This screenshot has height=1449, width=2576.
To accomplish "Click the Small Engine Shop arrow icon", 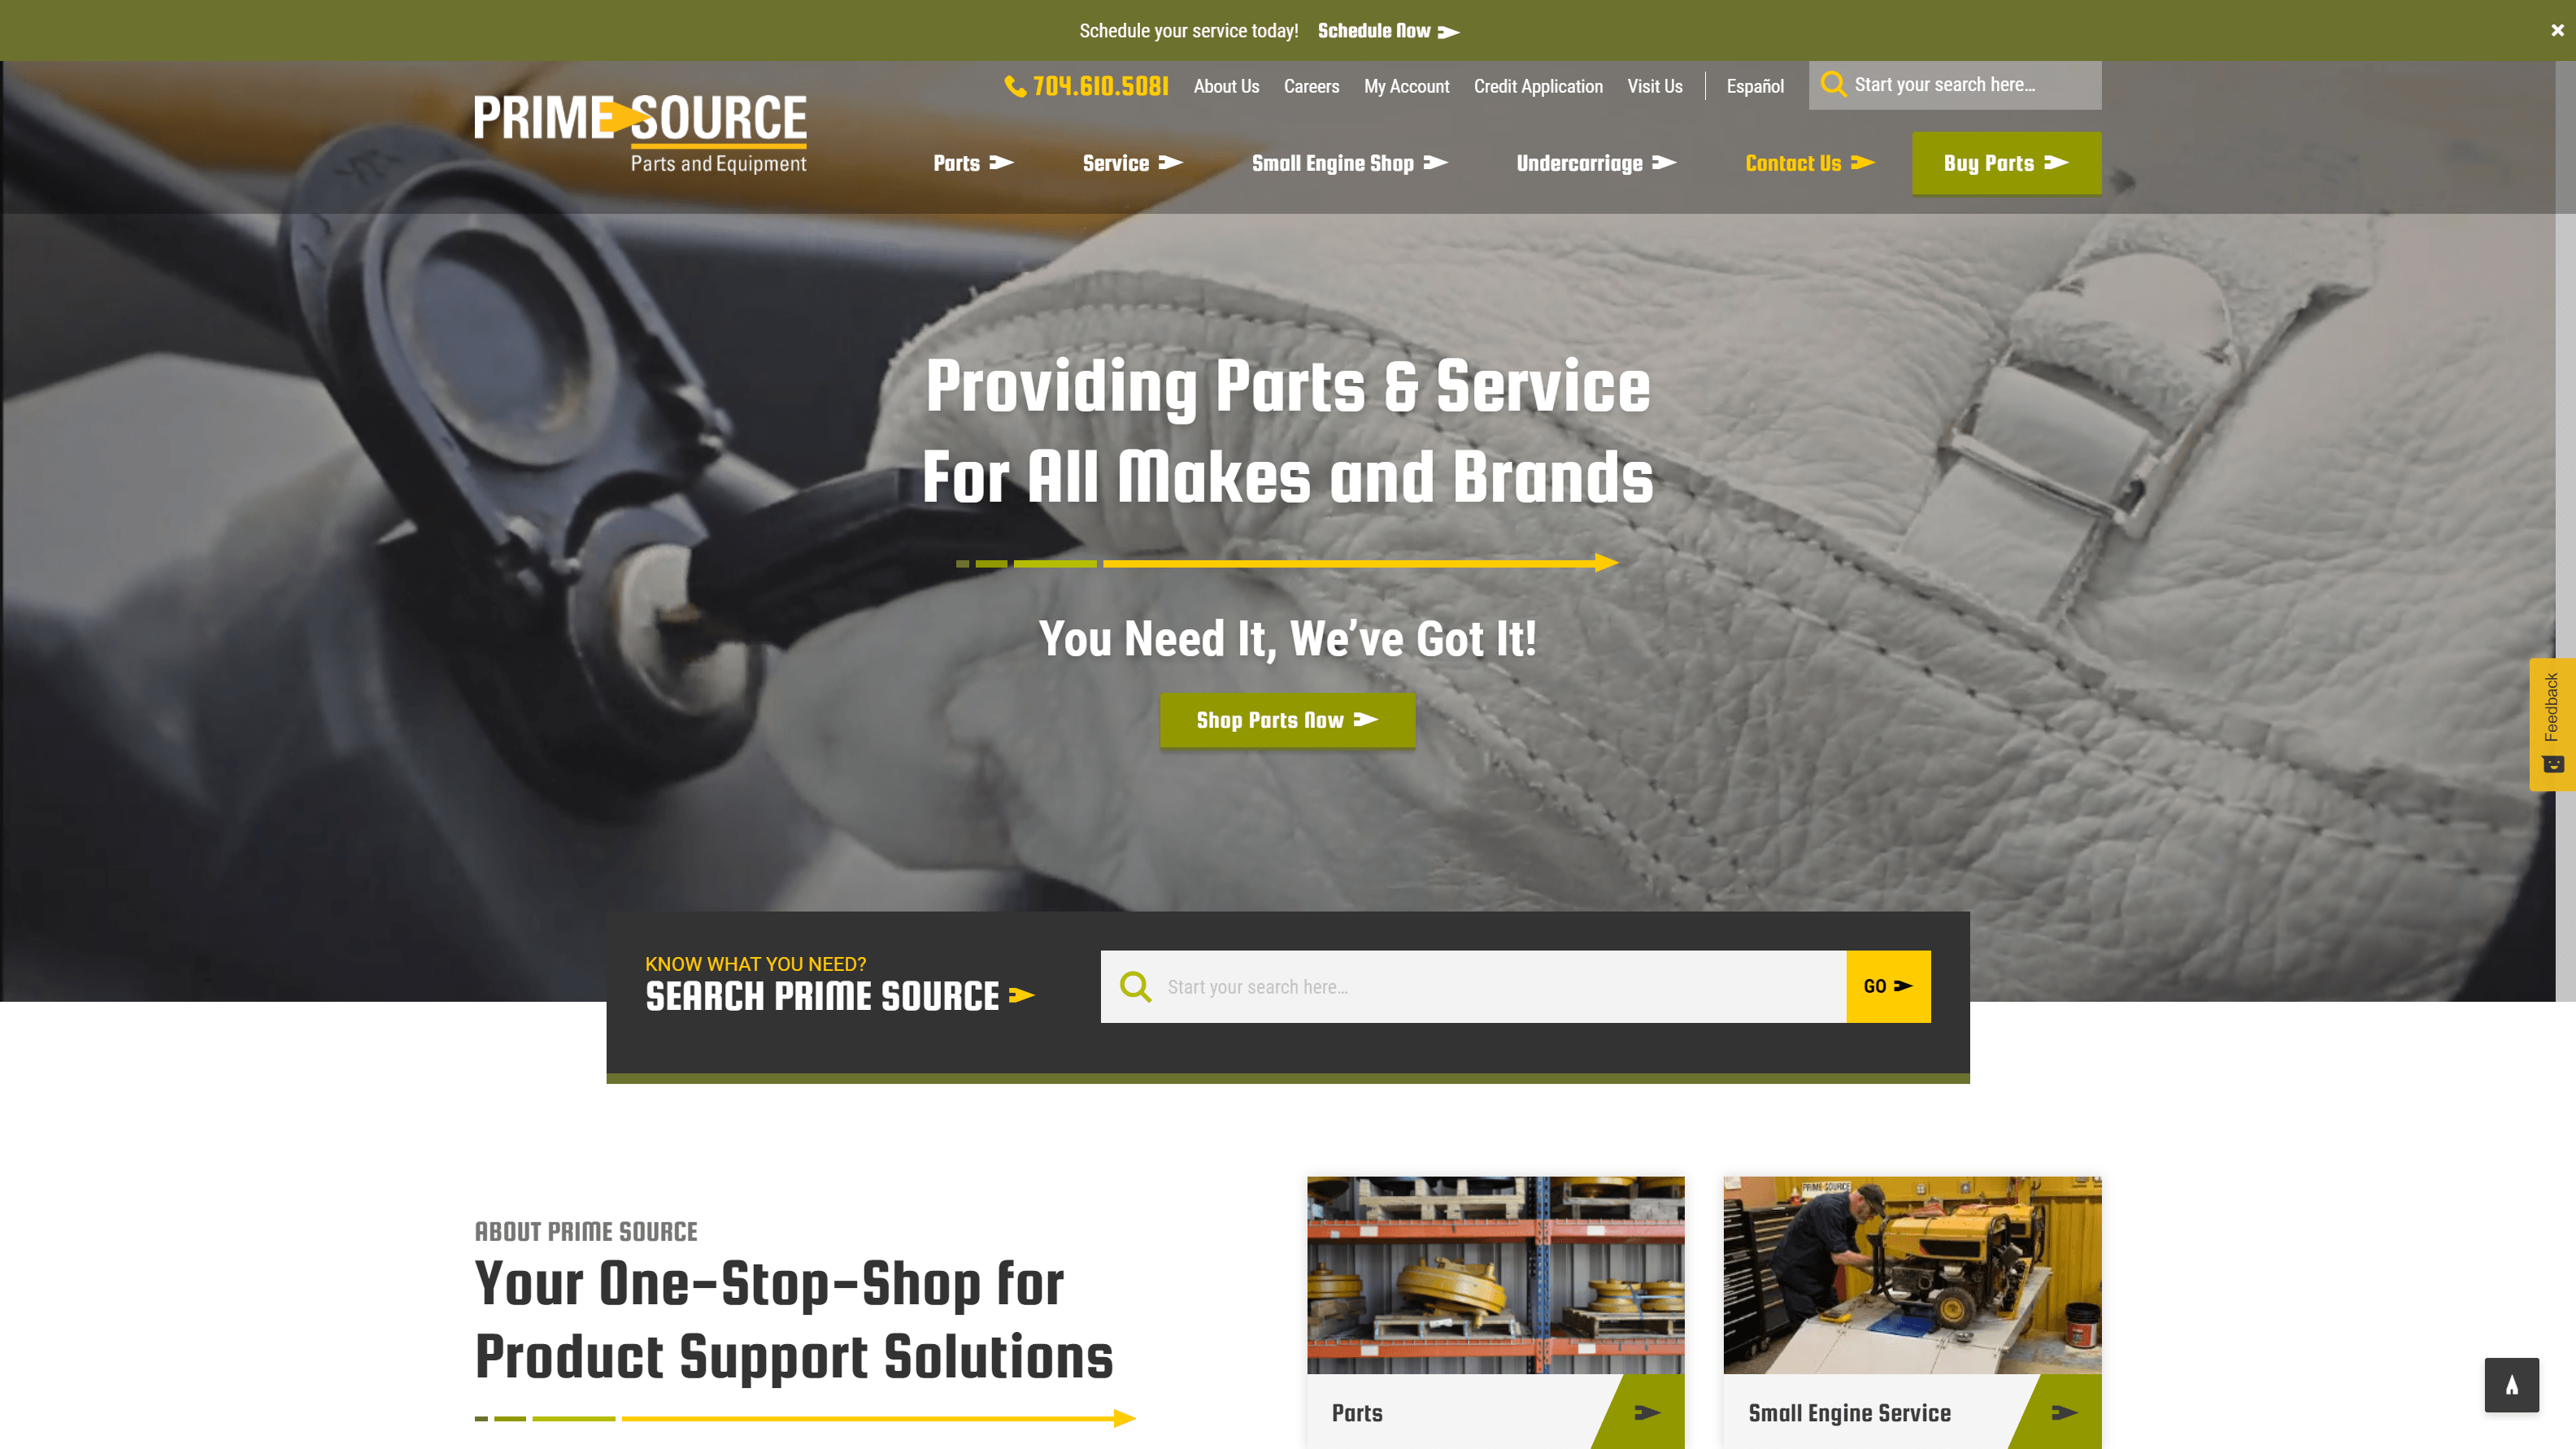I will coord(1437,161).
